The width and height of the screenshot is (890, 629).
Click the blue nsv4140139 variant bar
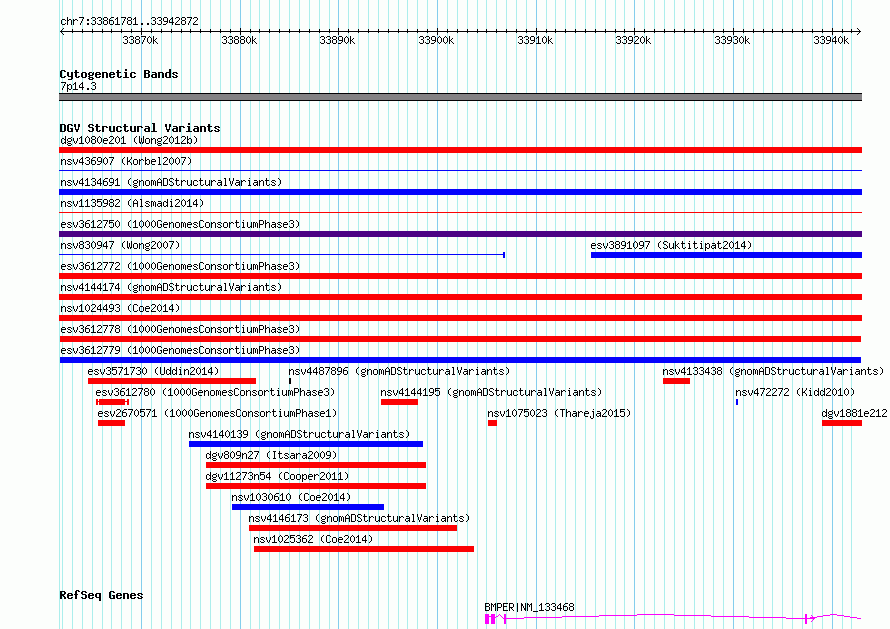(x=306, y=444)
